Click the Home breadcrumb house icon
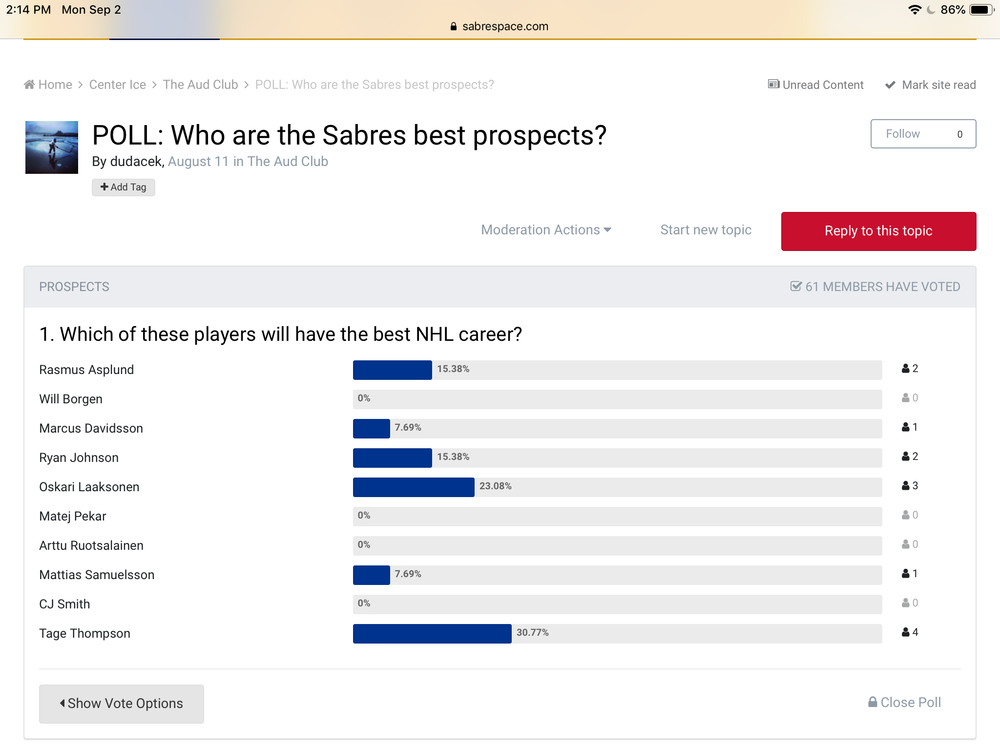This screenshot has height=750, width=1000. point(29,85)
